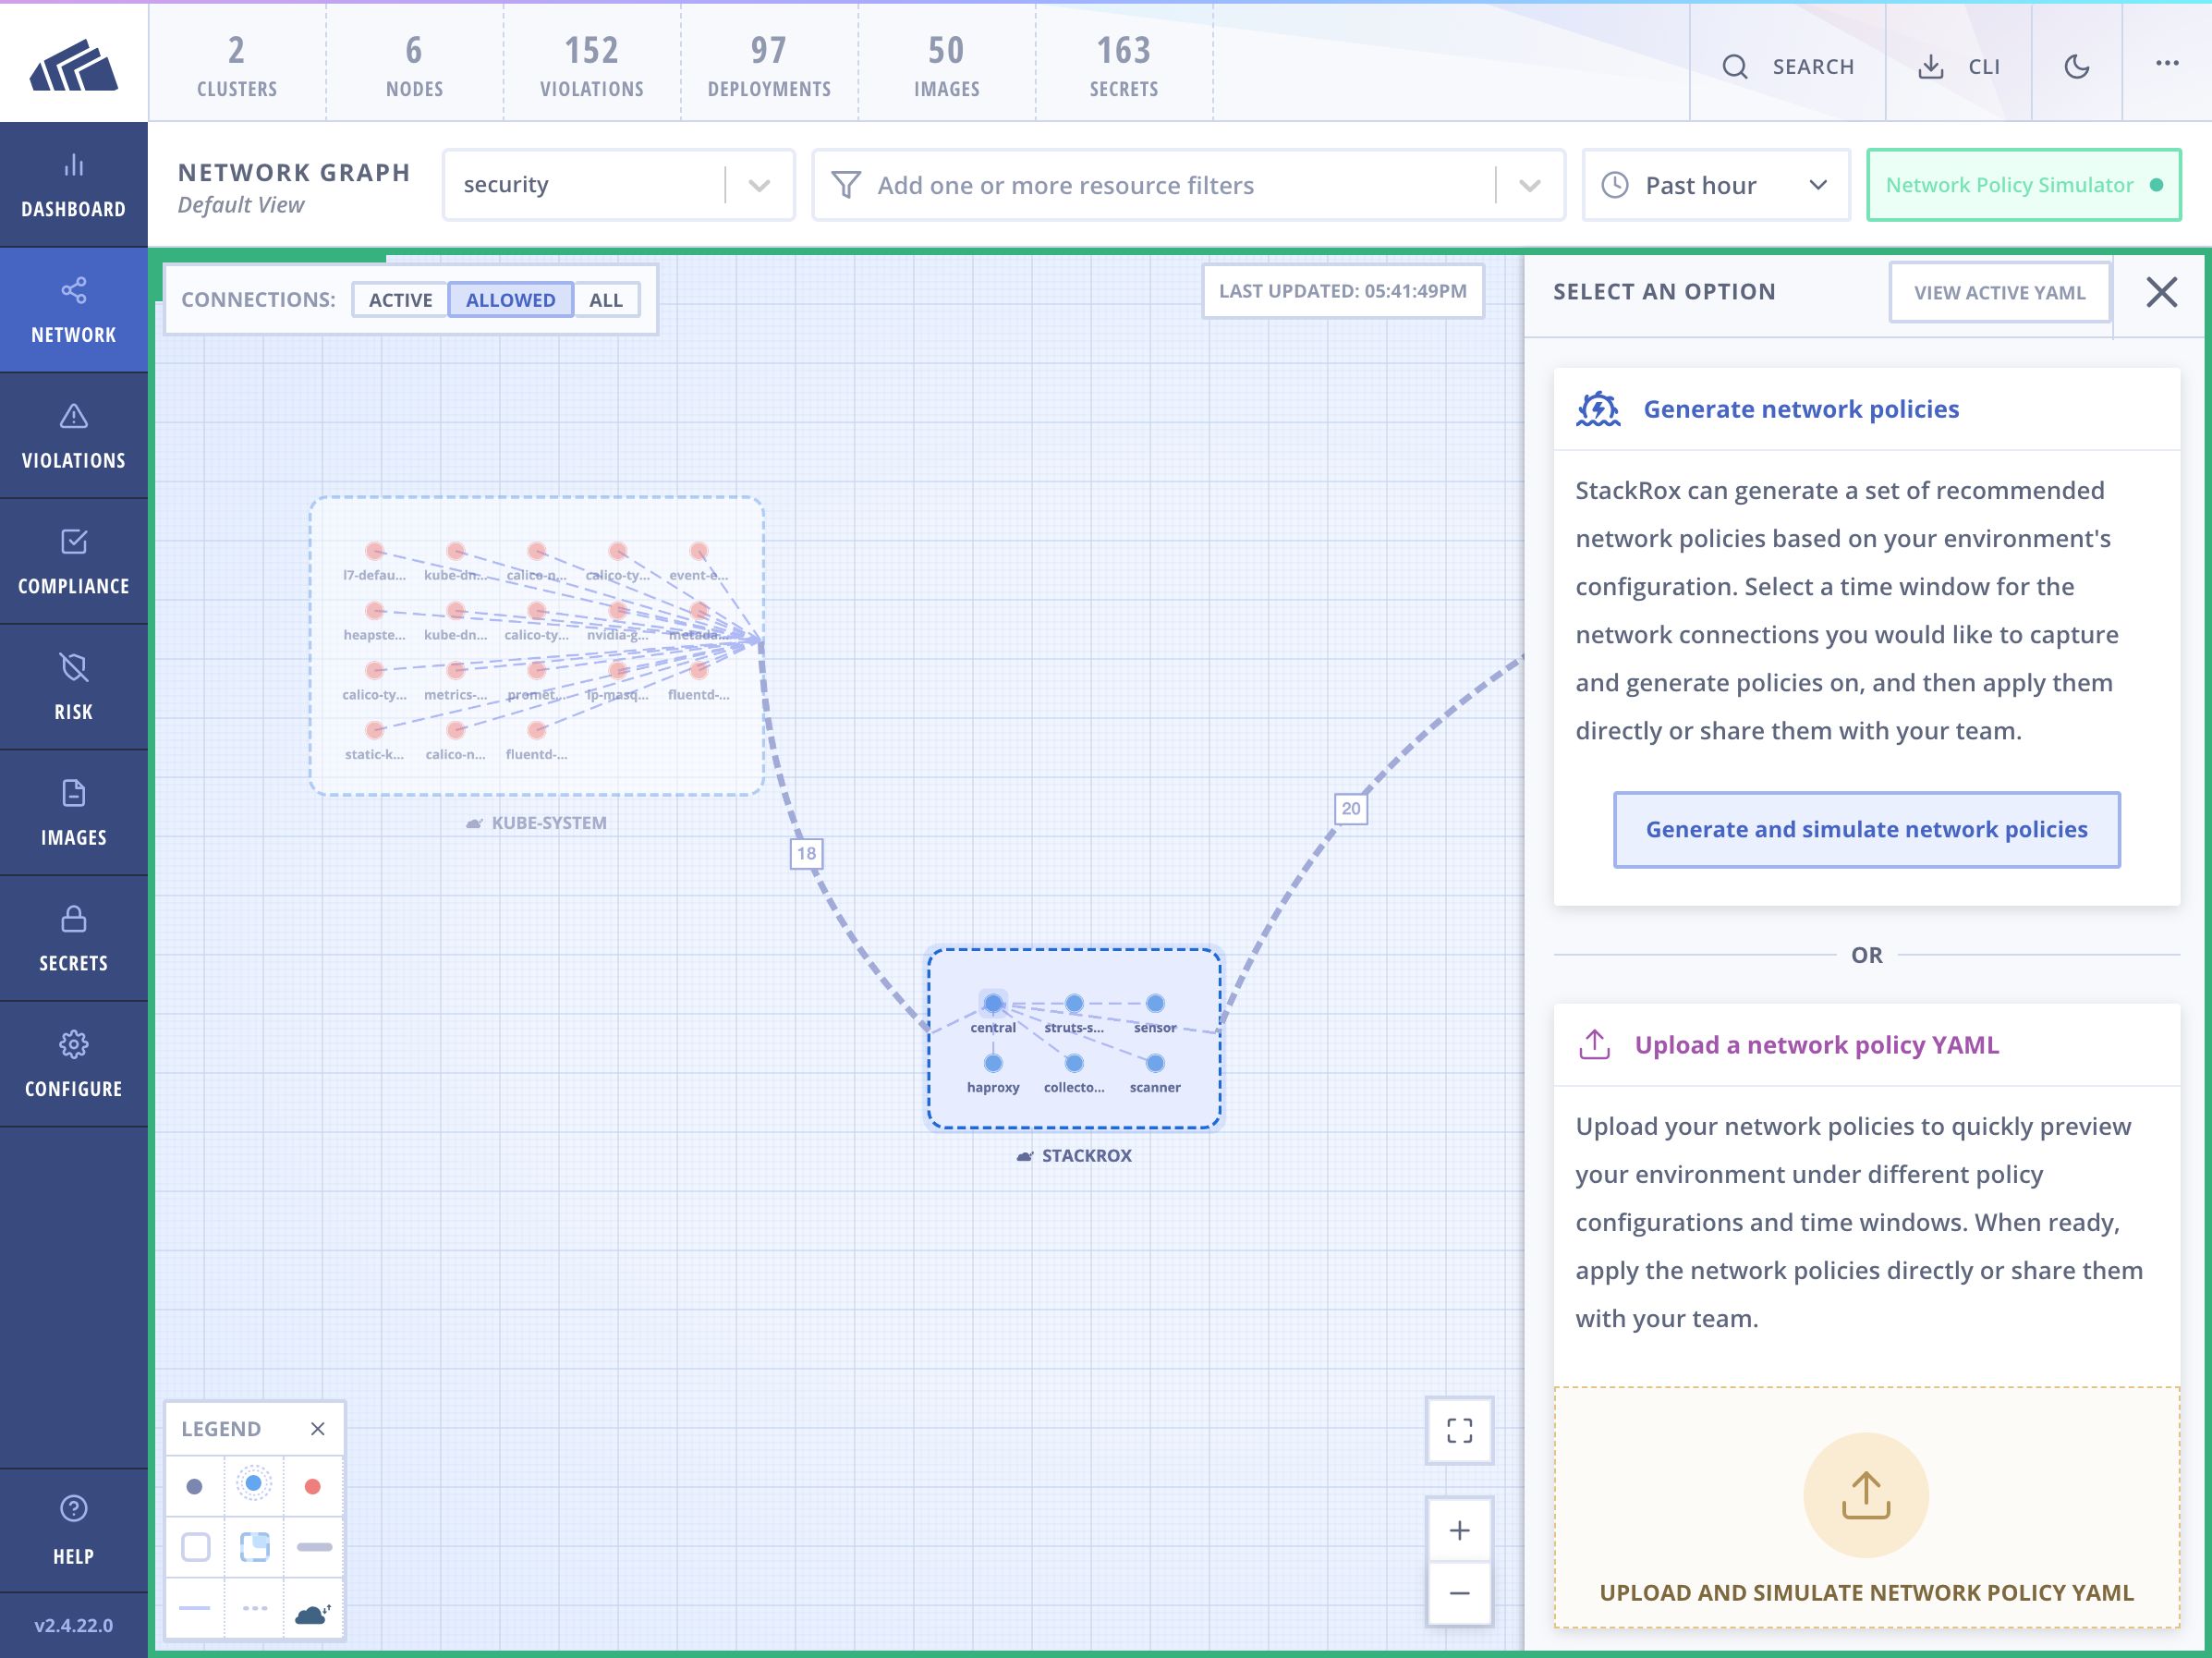Click the StackRox logo
This screenshot has width=2212, height=1658.
click(73, 65)
